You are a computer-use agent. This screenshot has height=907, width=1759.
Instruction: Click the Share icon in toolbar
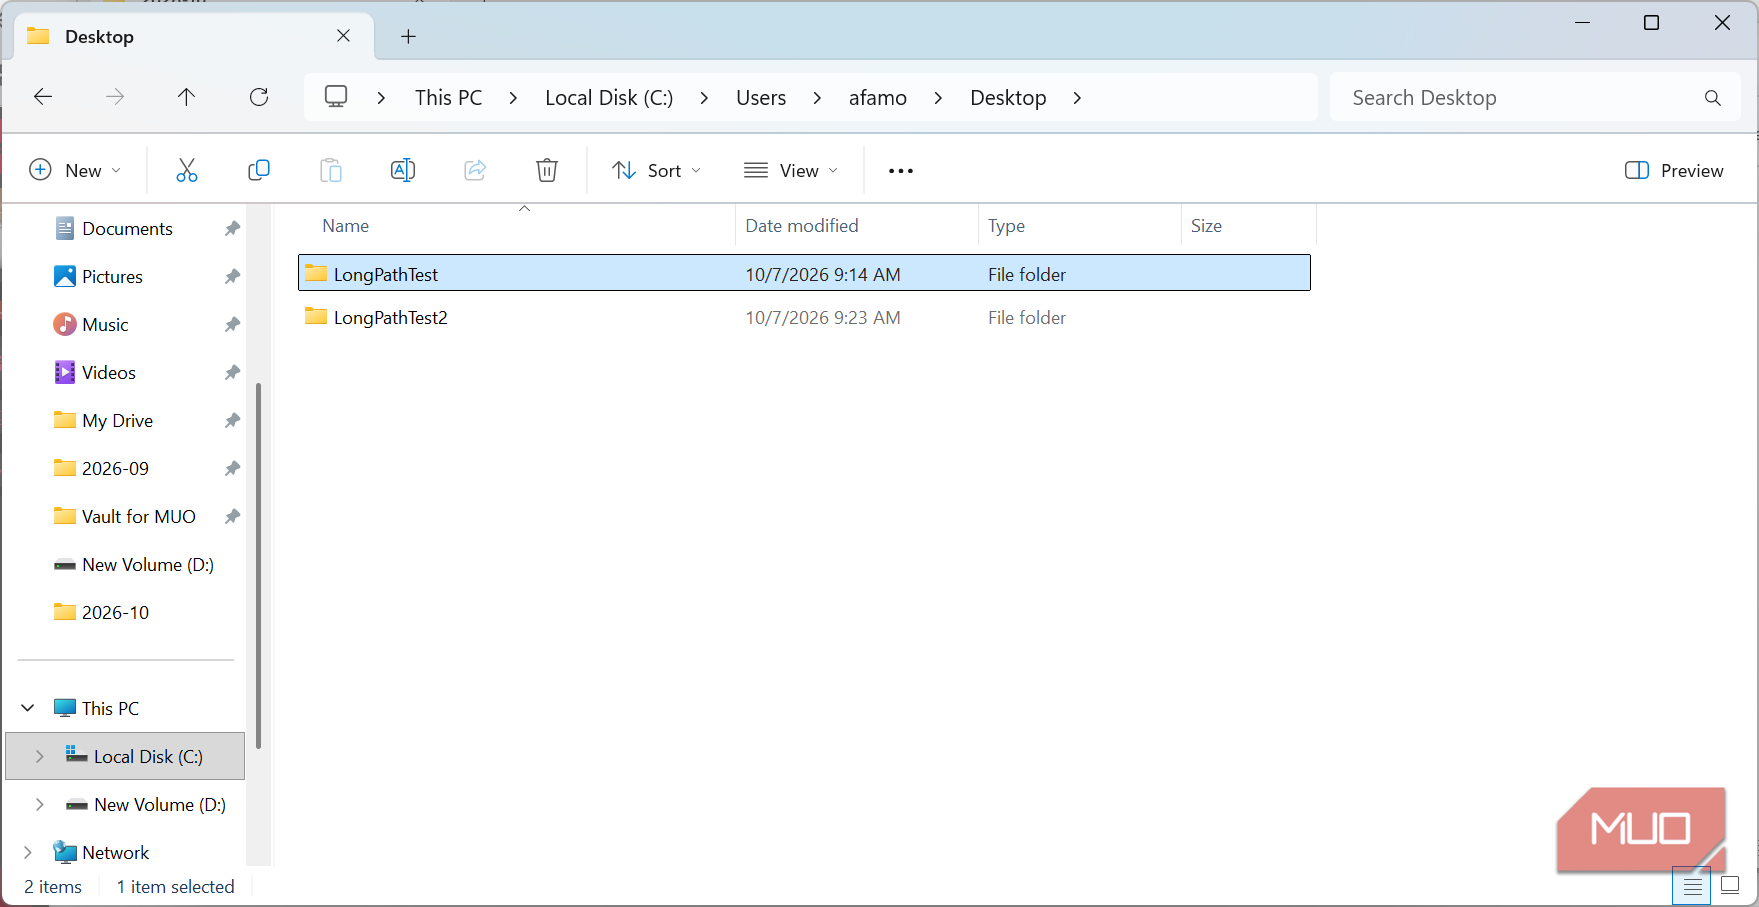(x=475, y=170)
